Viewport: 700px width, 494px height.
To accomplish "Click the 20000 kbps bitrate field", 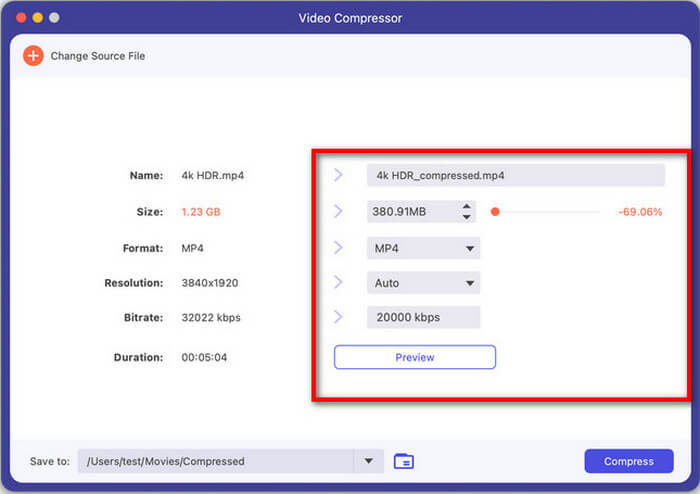I will tap(423, 317).
